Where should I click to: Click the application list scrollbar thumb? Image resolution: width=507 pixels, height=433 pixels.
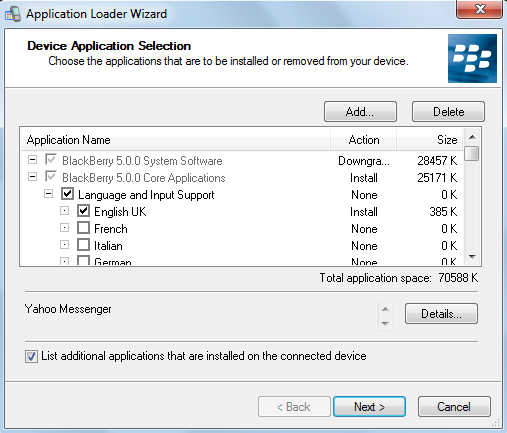tap(472, 154)
